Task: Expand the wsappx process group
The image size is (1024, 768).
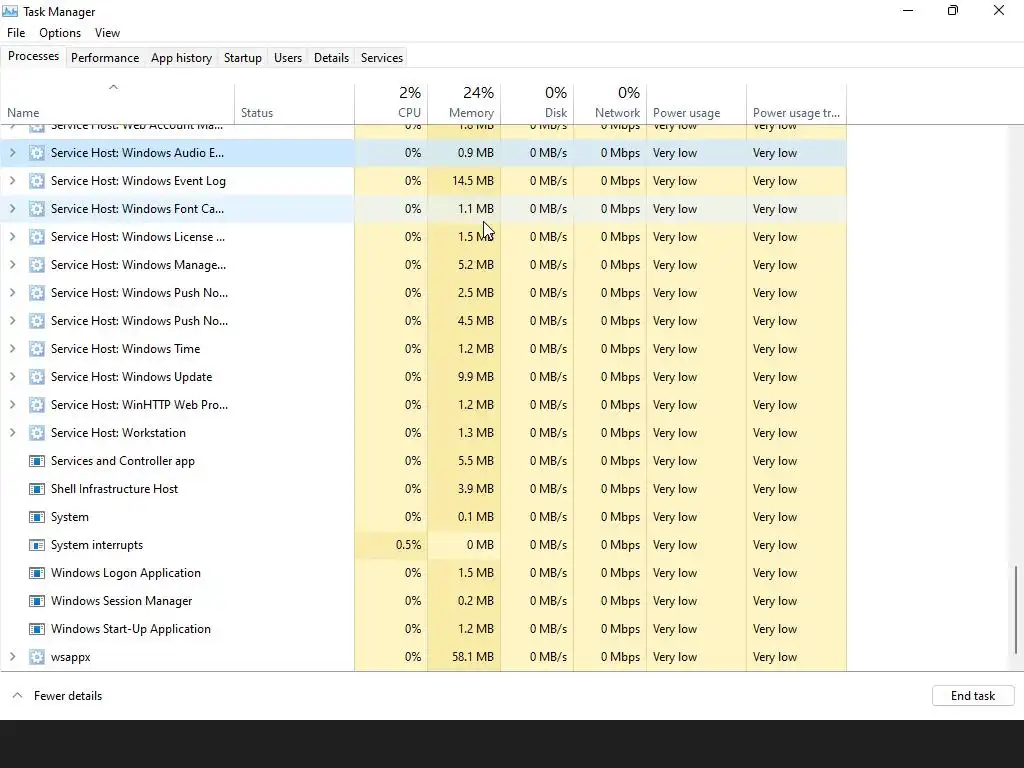Action: click(12, 657)
